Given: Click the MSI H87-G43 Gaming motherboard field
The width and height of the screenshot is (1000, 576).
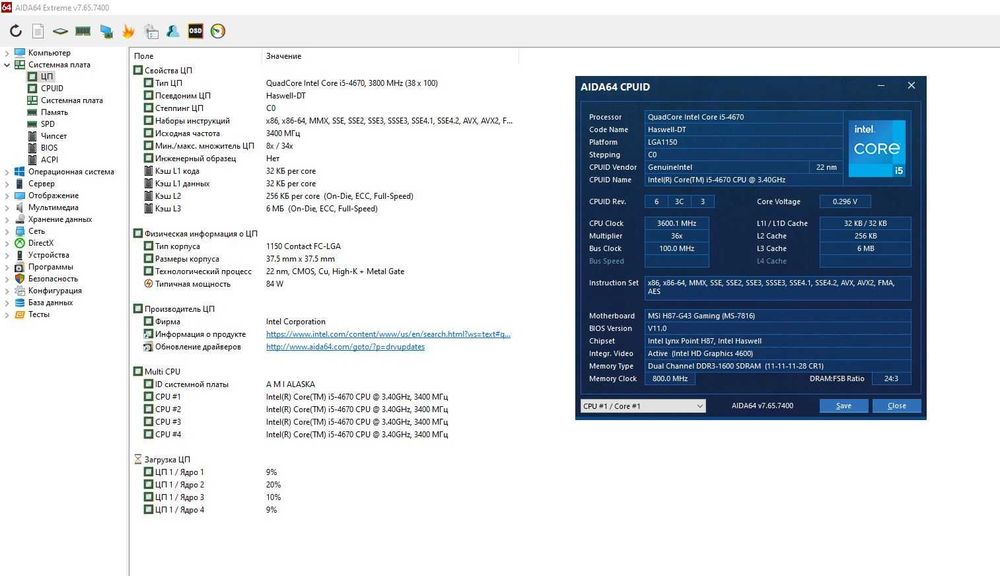Looking at the screenshot, I should click(x=777, y=316).
